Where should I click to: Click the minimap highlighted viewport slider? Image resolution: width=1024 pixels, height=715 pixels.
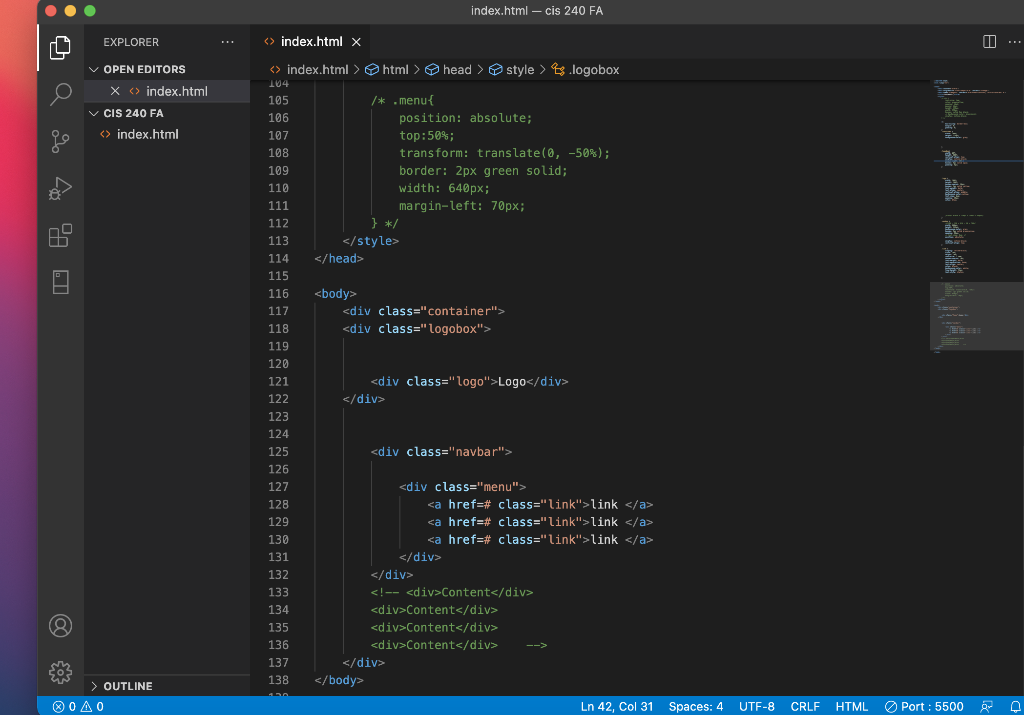pyautogui.click(x=976, y=316)
